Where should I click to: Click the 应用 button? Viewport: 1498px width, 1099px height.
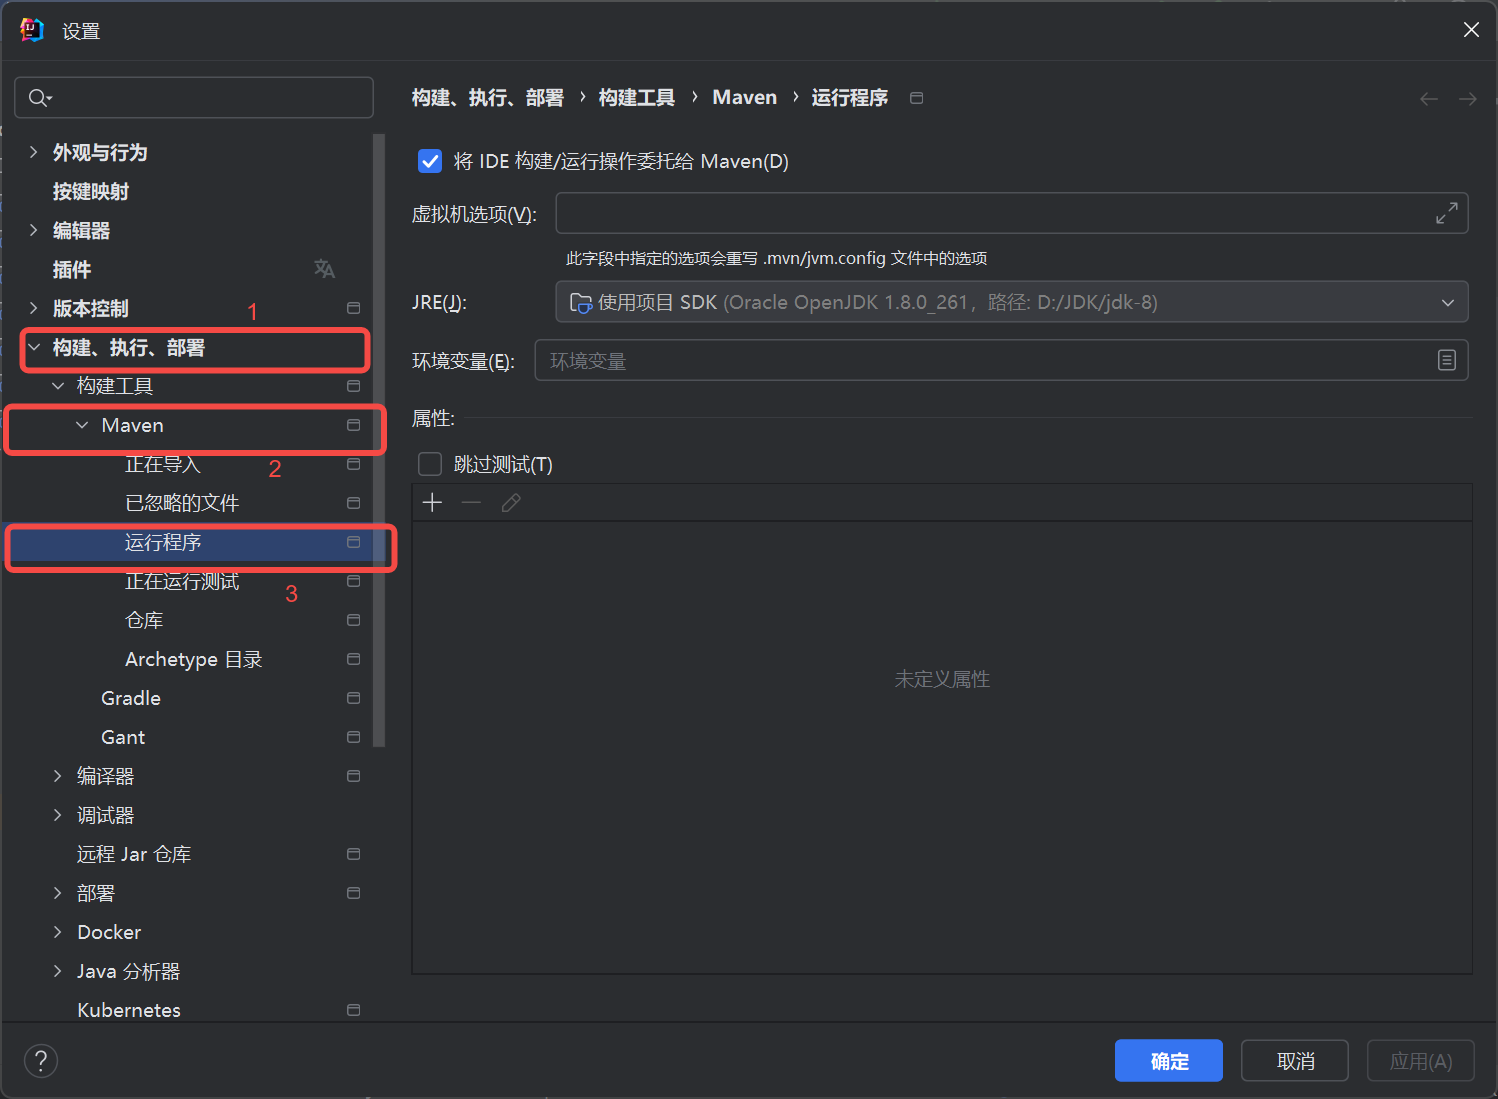[x=1420, y=1060]
